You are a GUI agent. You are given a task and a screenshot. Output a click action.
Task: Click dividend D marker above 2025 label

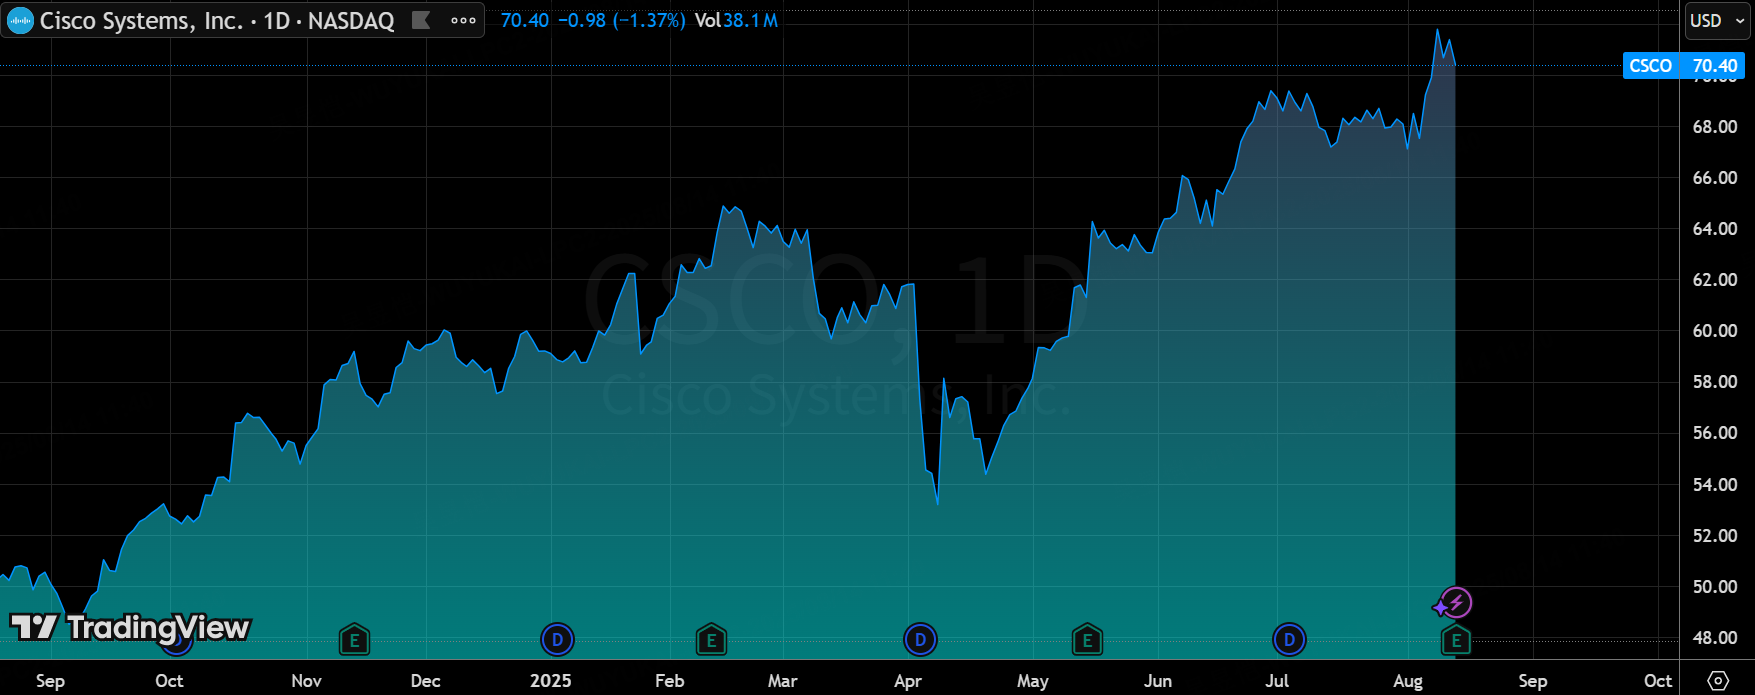557,640
